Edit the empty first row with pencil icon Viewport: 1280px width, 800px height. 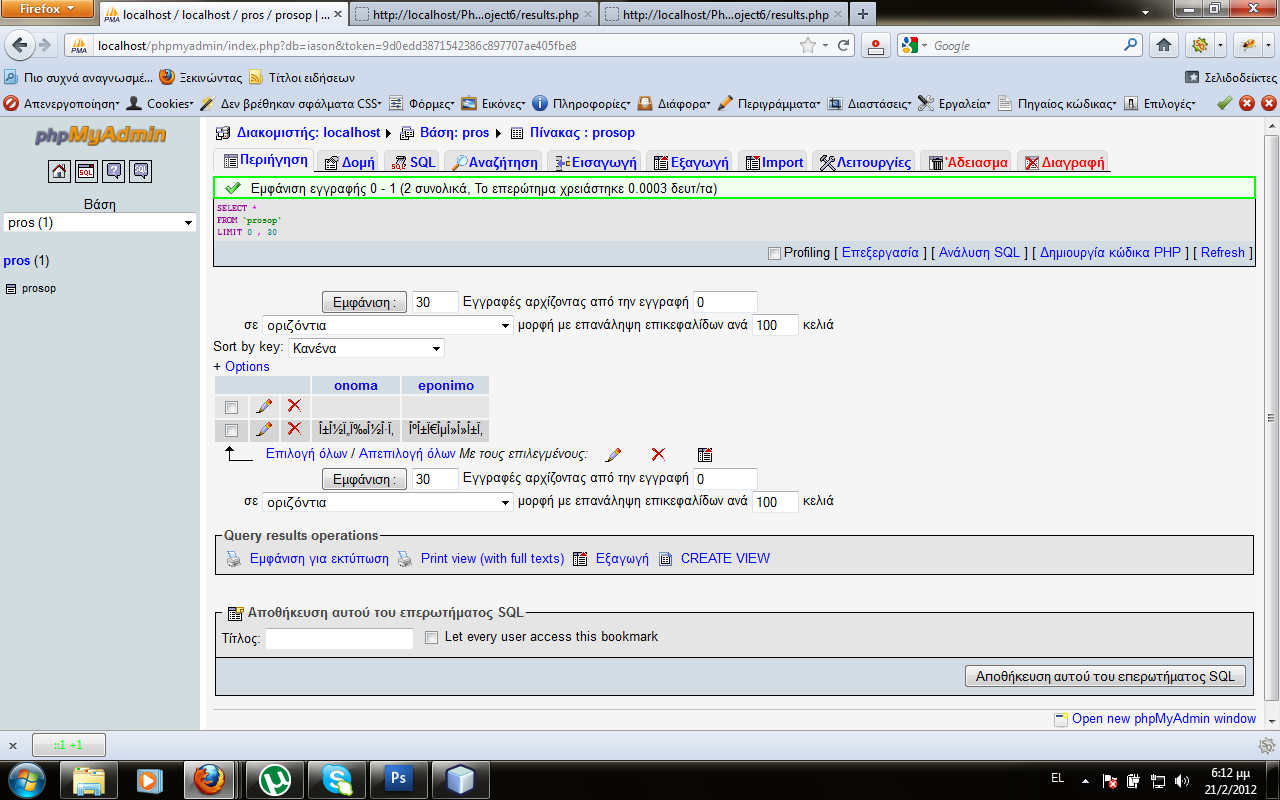(x=264, y=406)
